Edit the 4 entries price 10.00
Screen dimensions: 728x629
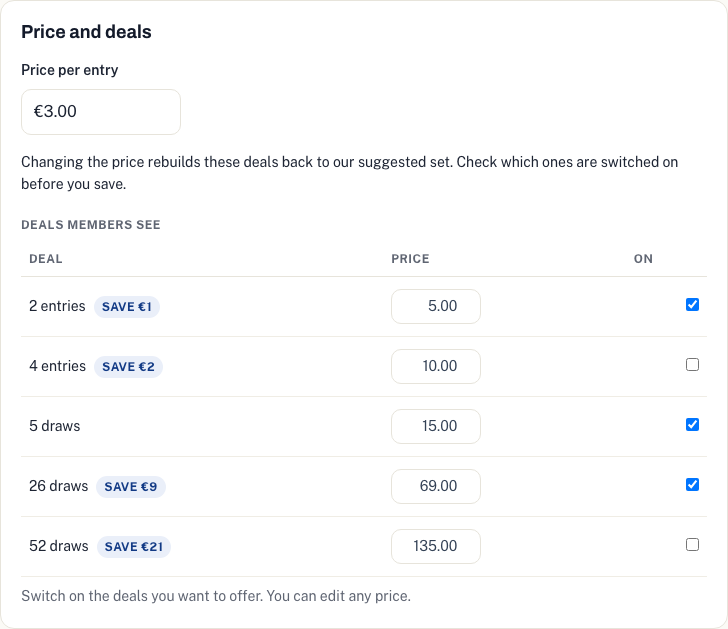coord(436,366)
